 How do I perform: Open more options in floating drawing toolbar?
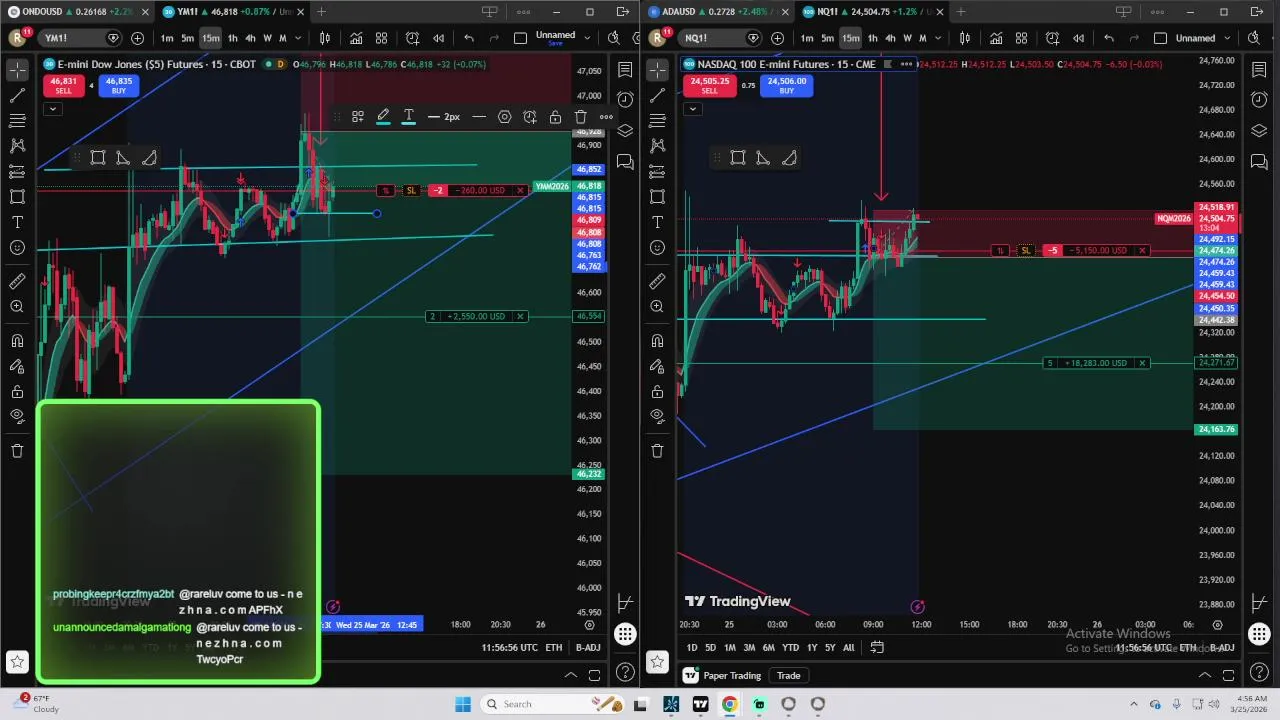(x=606, y=117)
